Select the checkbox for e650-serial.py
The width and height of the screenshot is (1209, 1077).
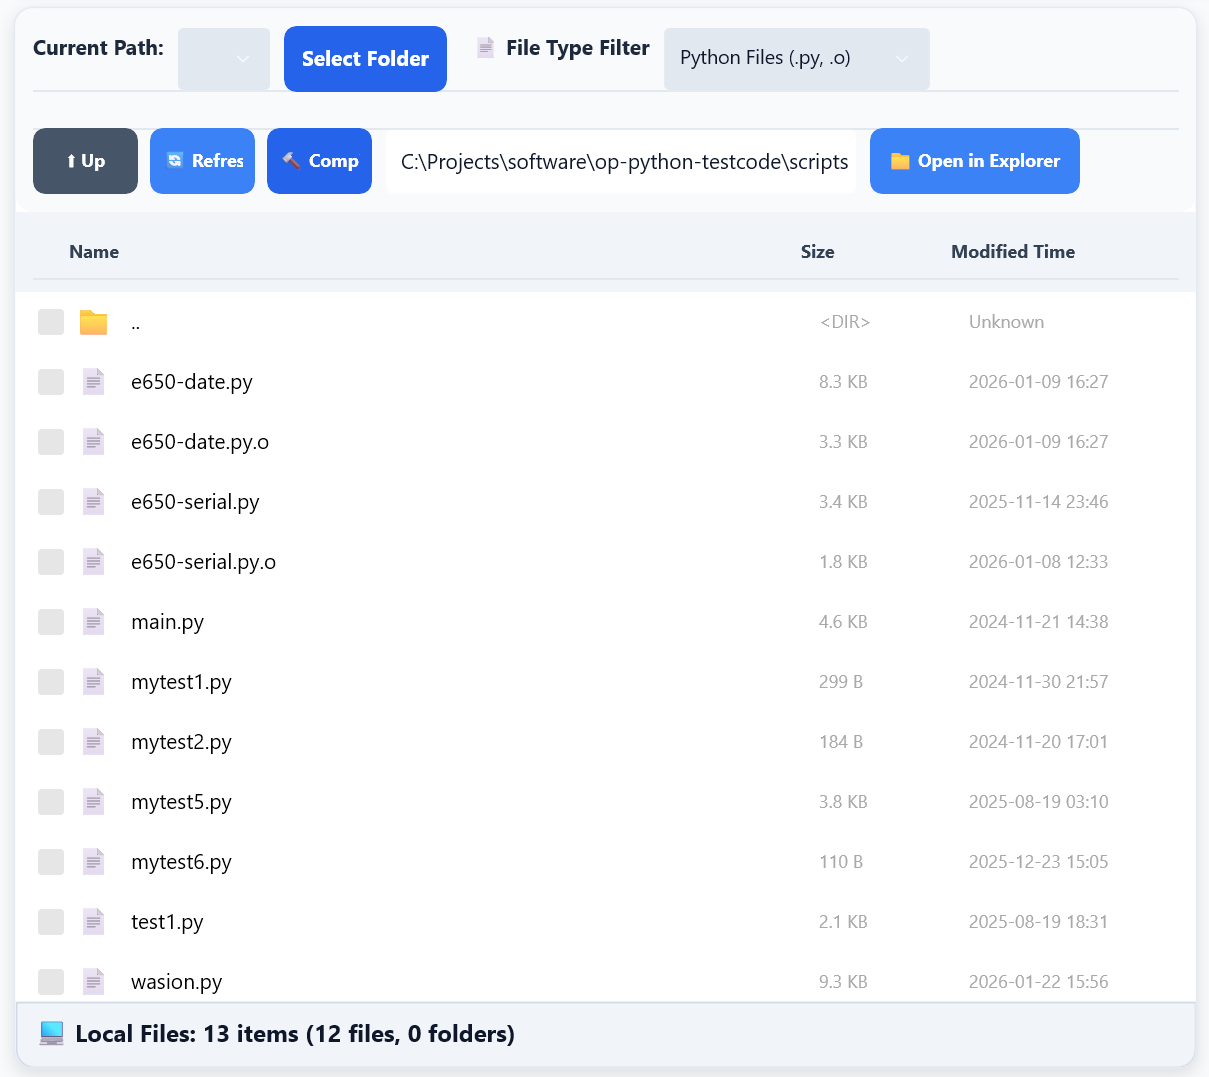pos(51,501)
